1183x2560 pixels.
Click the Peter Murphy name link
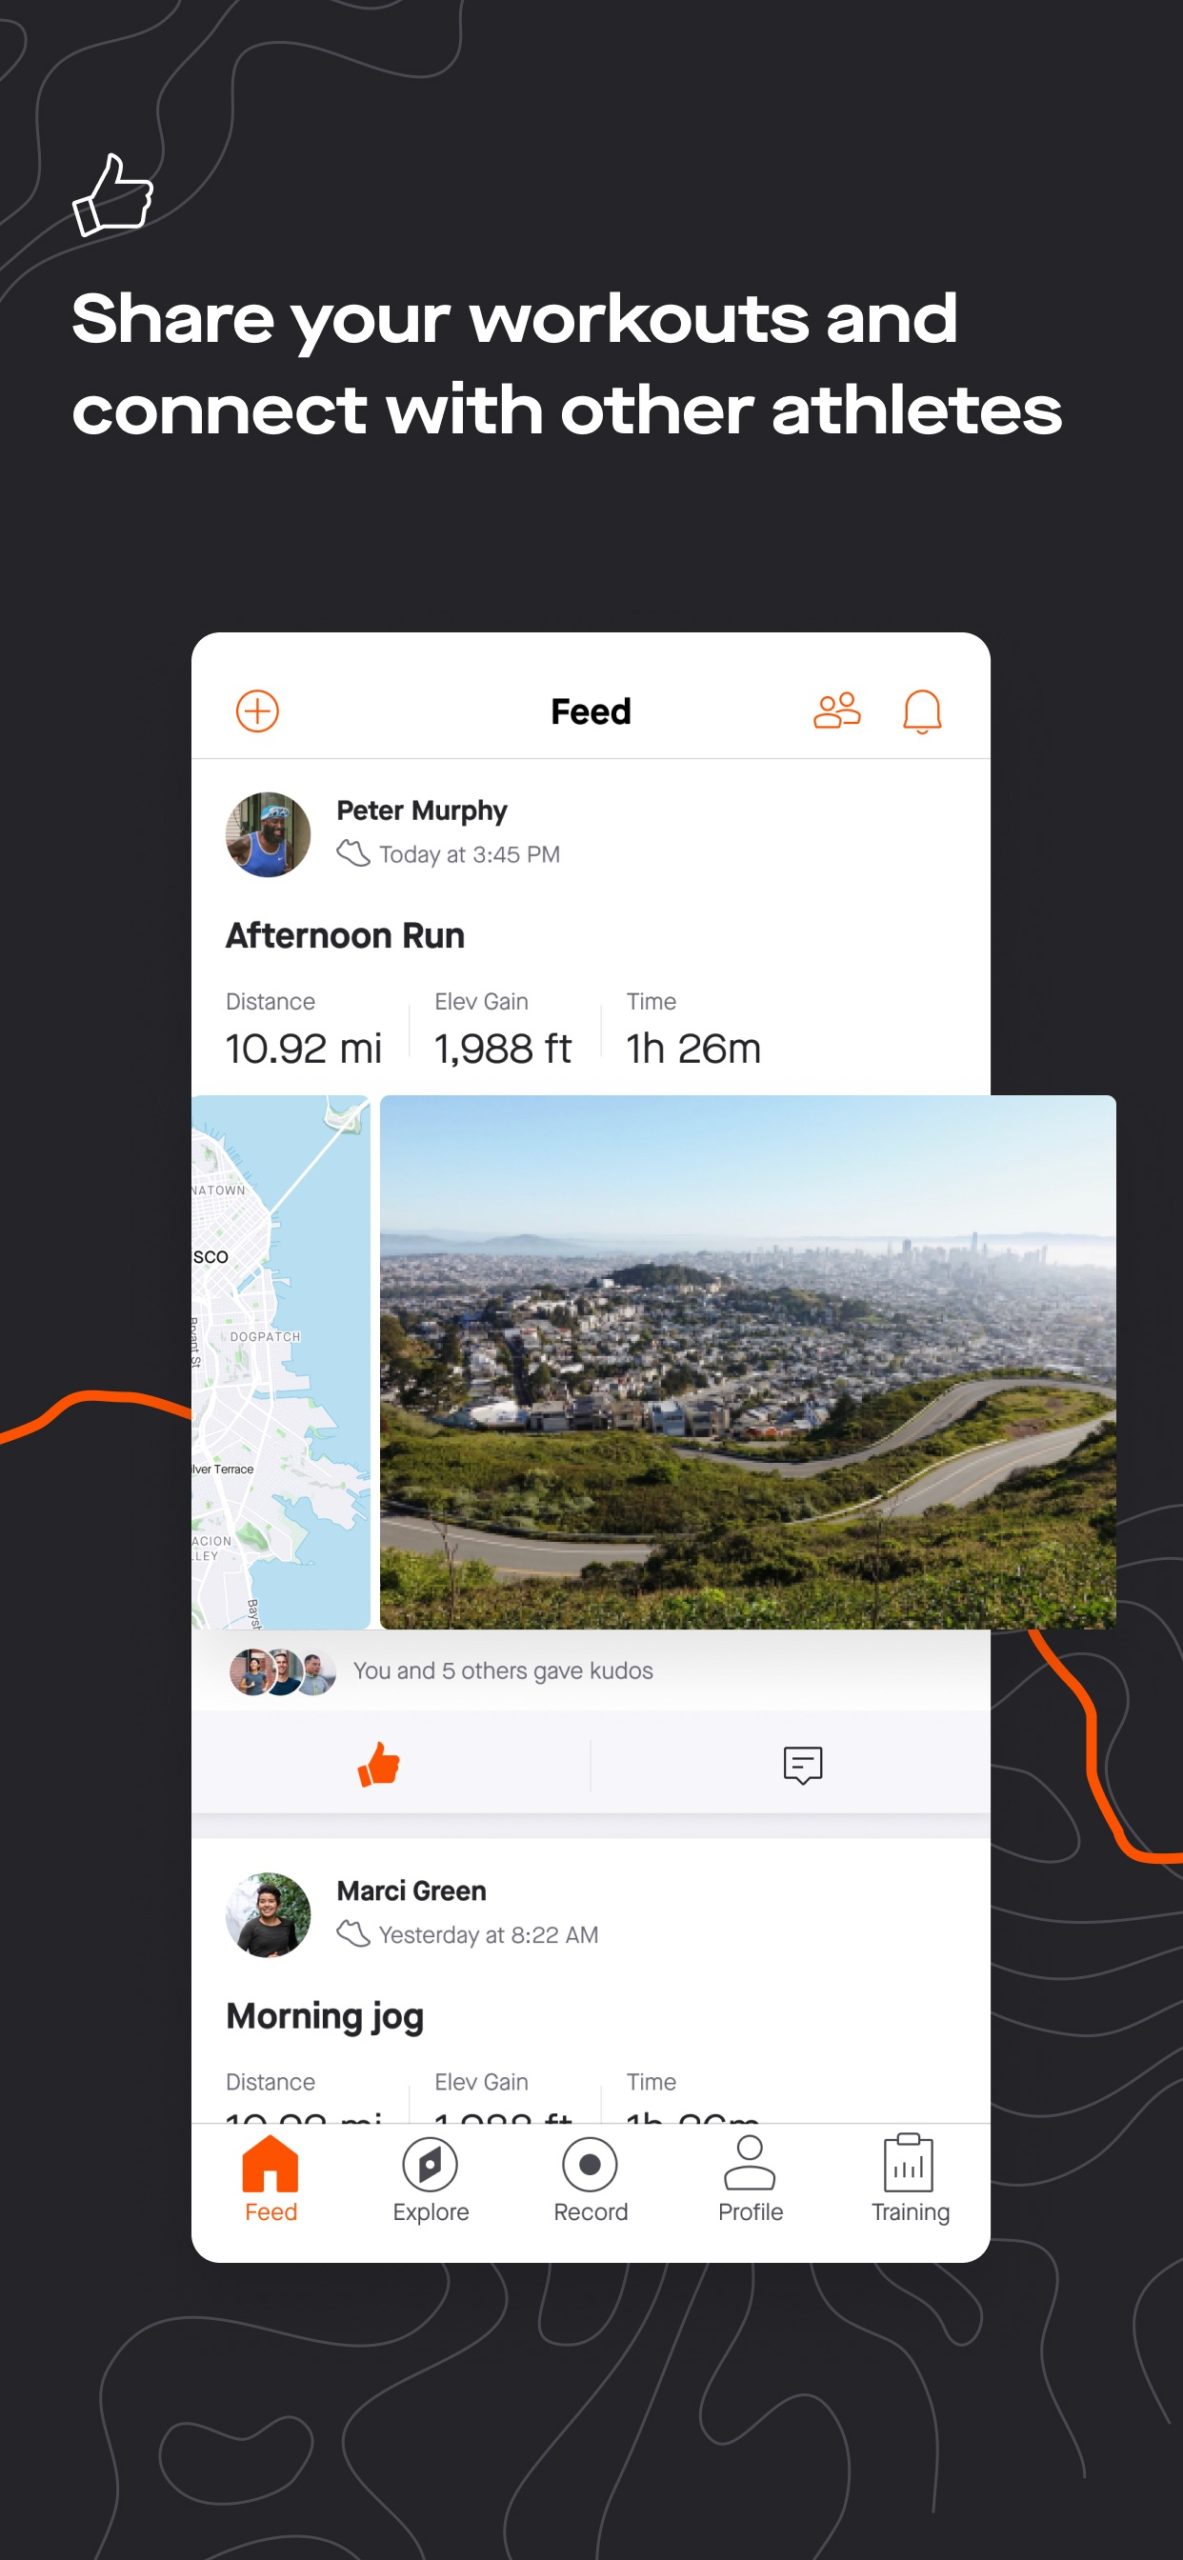pos(422,810)
